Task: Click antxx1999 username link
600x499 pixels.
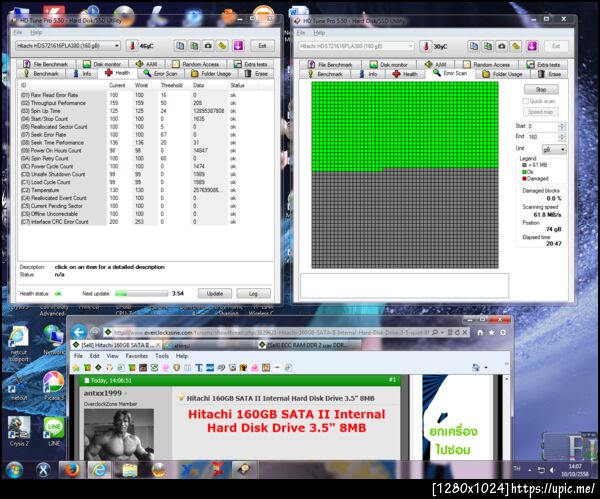Action: [x=103, y=393]
